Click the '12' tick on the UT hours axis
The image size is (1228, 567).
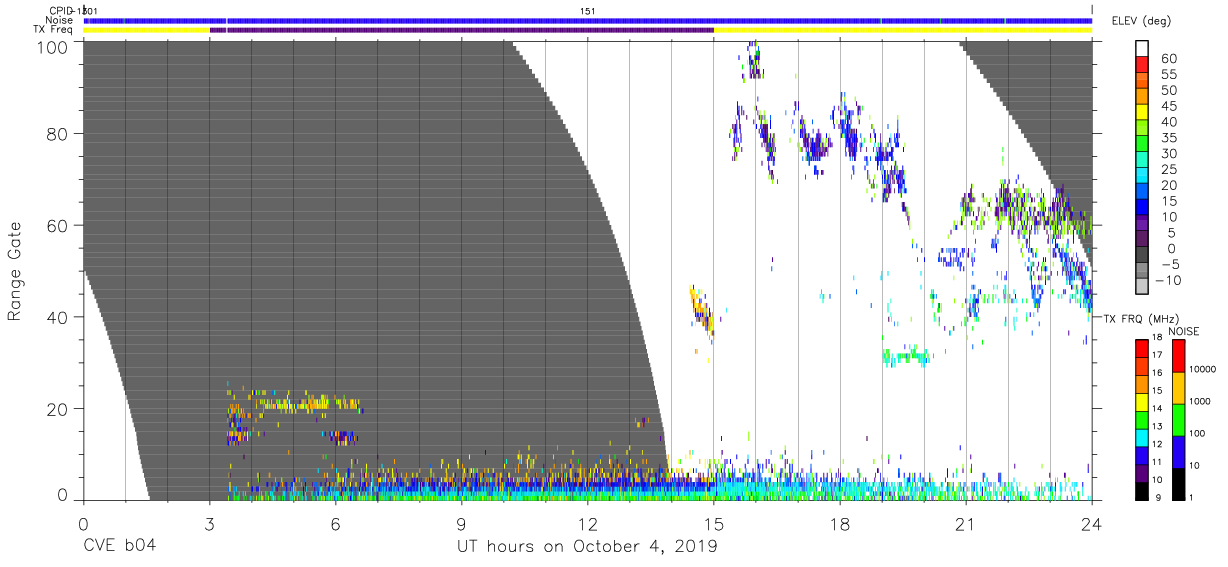[588, 523]
